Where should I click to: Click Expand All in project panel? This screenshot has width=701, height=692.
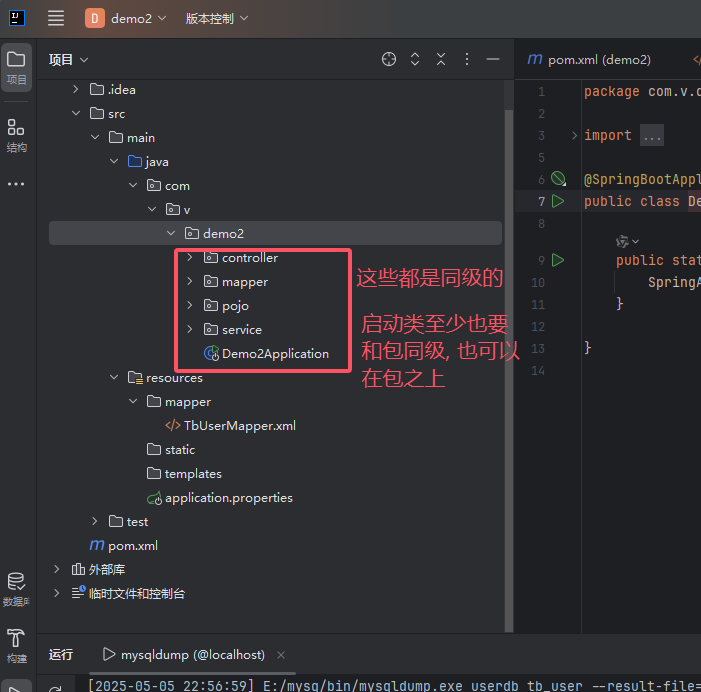(414, 59)
